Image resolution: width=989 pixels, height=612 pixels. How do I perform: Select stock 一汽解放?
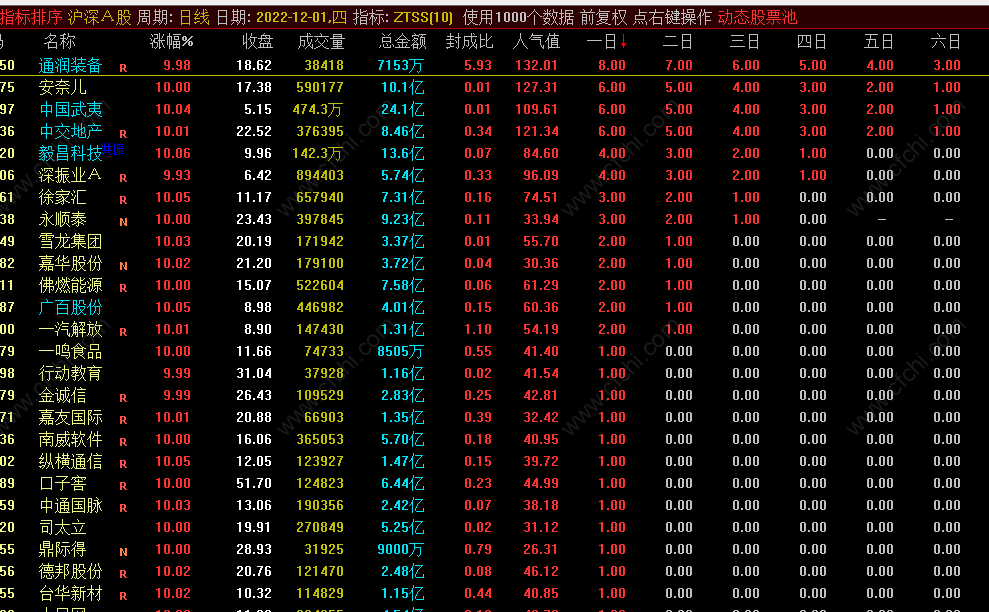70,329
